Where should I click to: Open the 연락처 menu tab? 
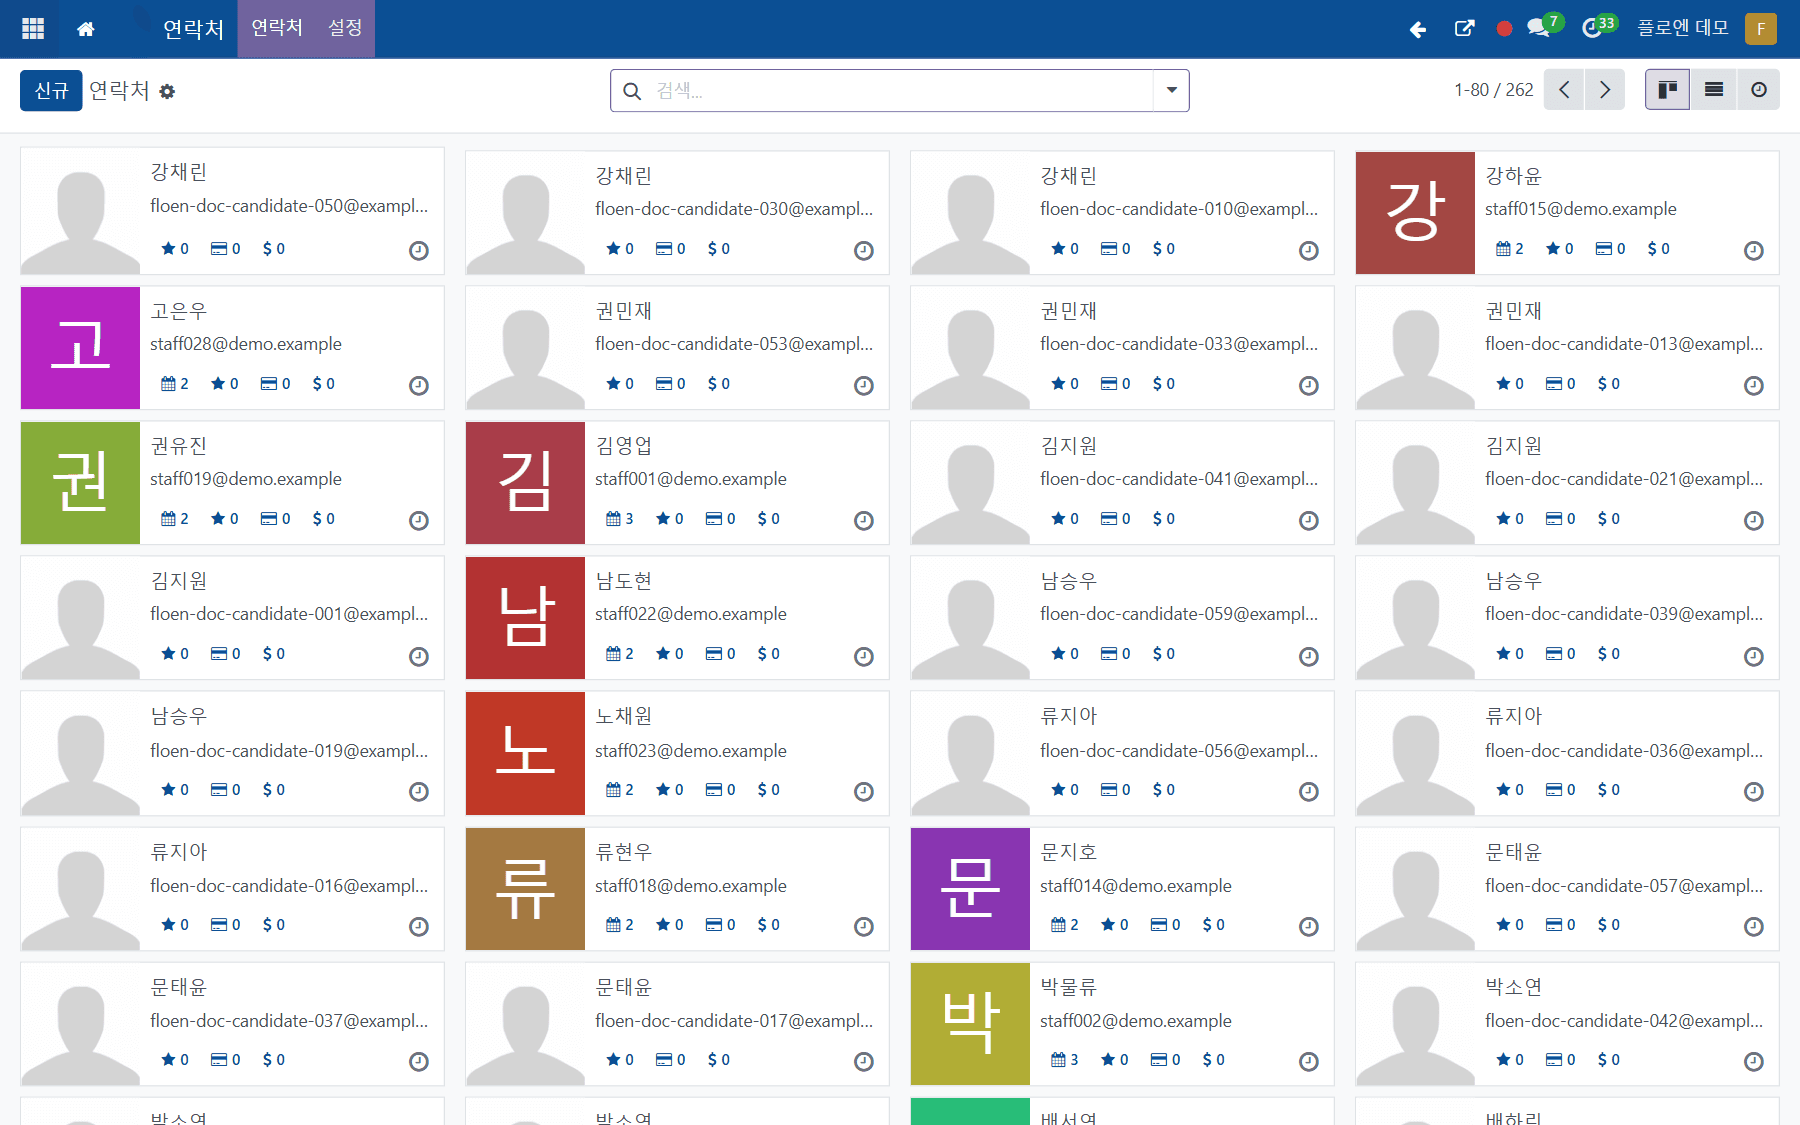(277, 28)
